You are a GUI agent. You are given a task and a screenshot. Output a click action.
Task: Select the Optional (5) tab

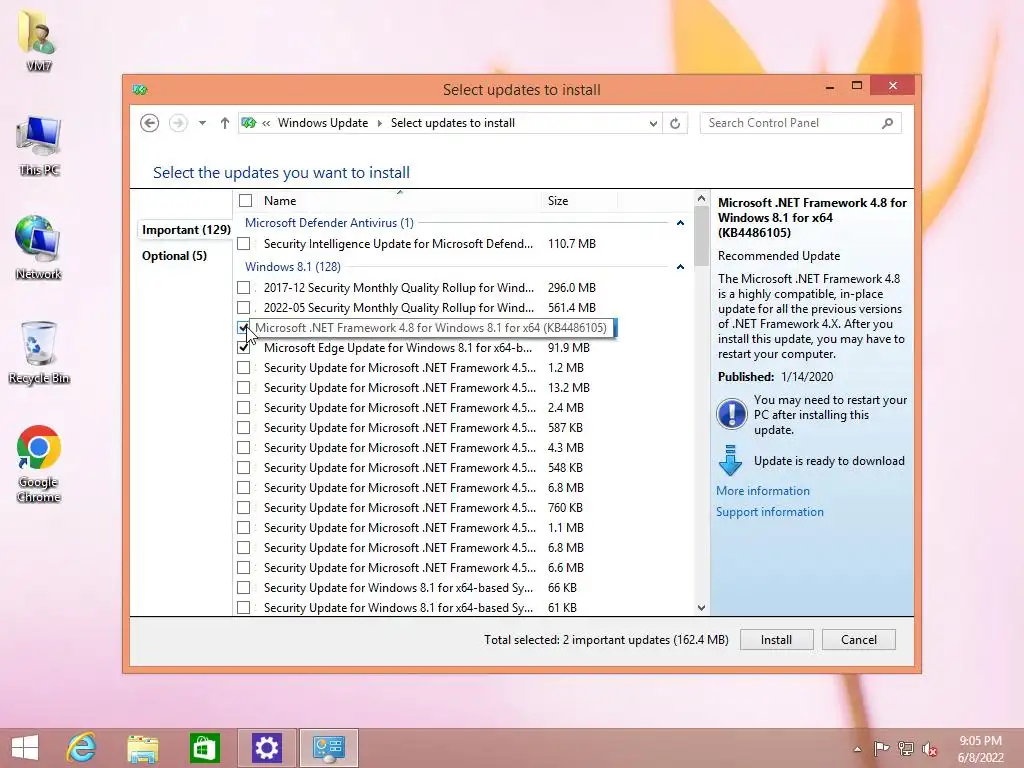(174, 255)
